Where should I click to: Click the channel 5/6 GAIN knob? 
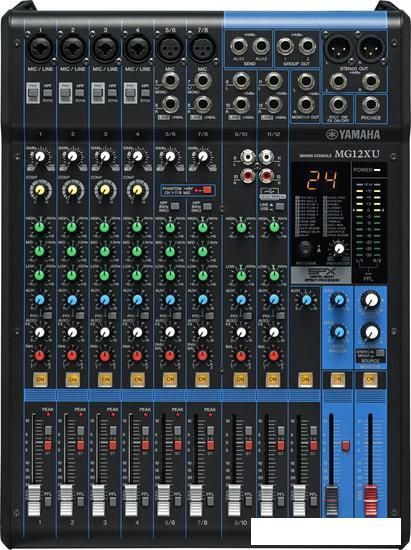[x=170, y=156]
